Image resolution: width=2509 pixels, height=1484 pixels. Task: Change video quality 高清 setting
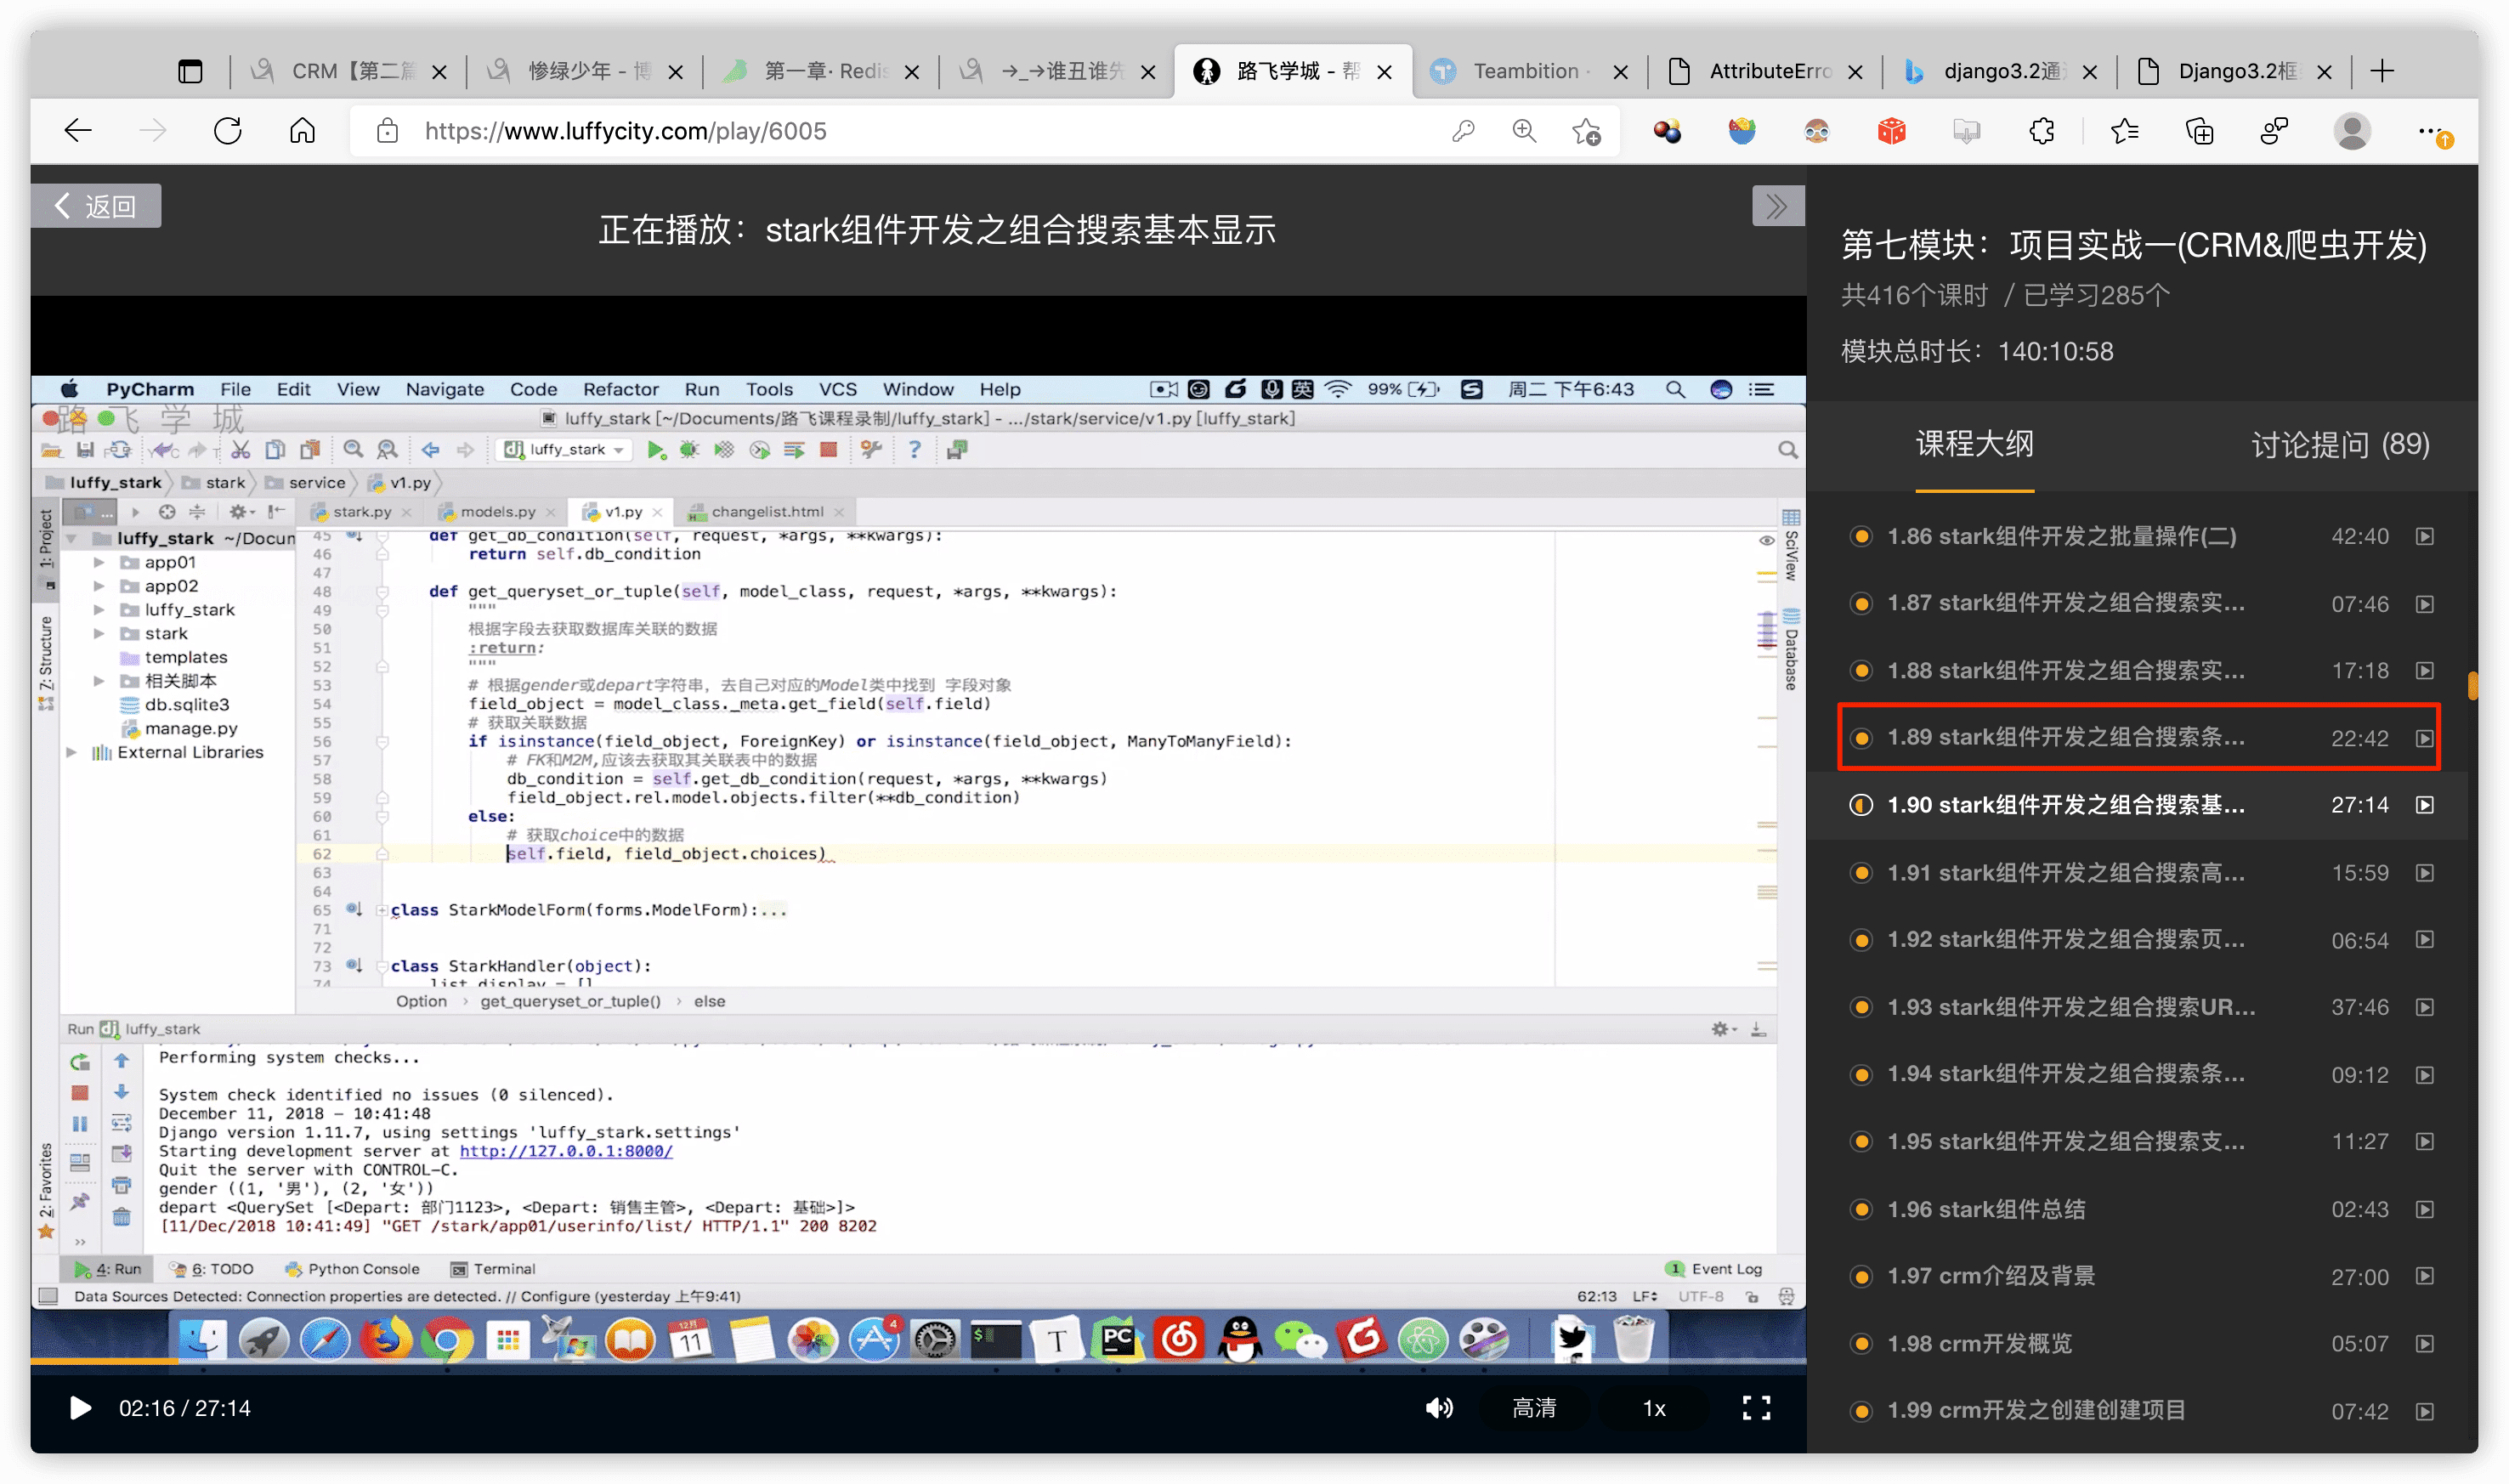pos(1533,1408)
